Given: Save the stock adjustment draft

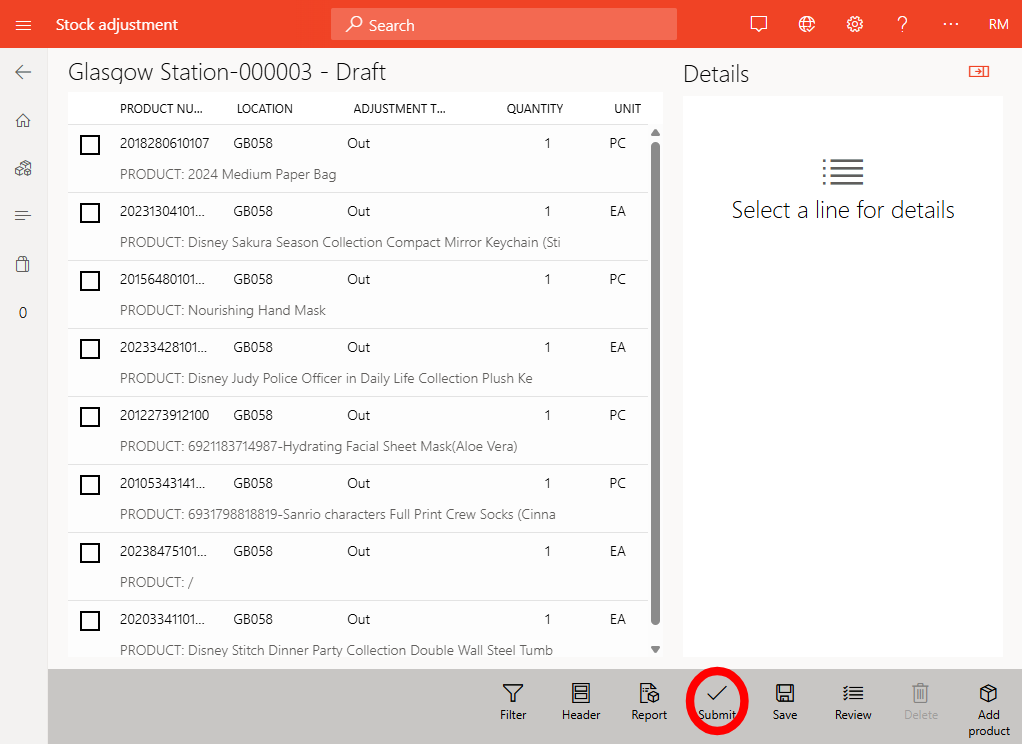Looking at the screenshot, I should 785,700.
